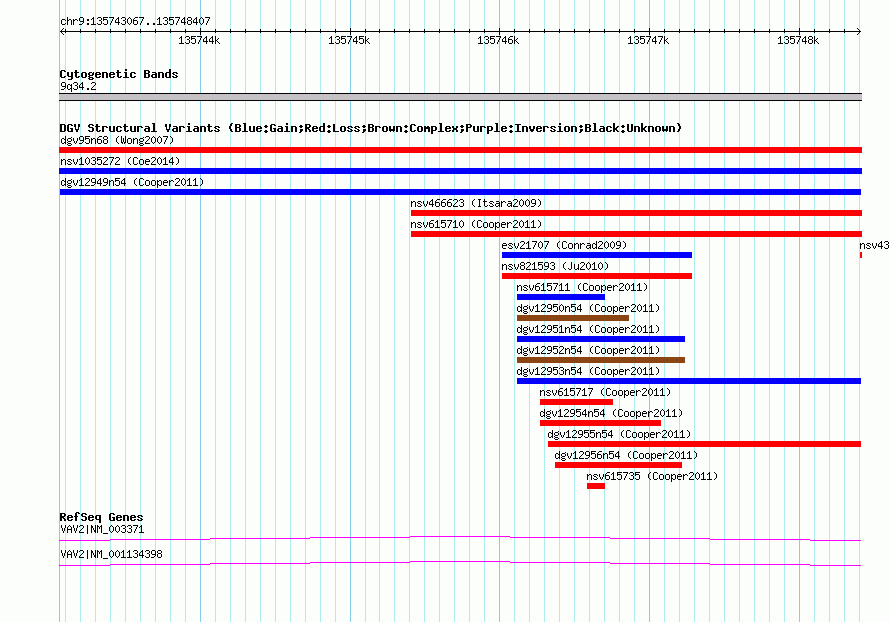Viewport: 890px width, 622px height.
Task: Select nsv615711 (Cooper2011) label
Action: (582, 287)
